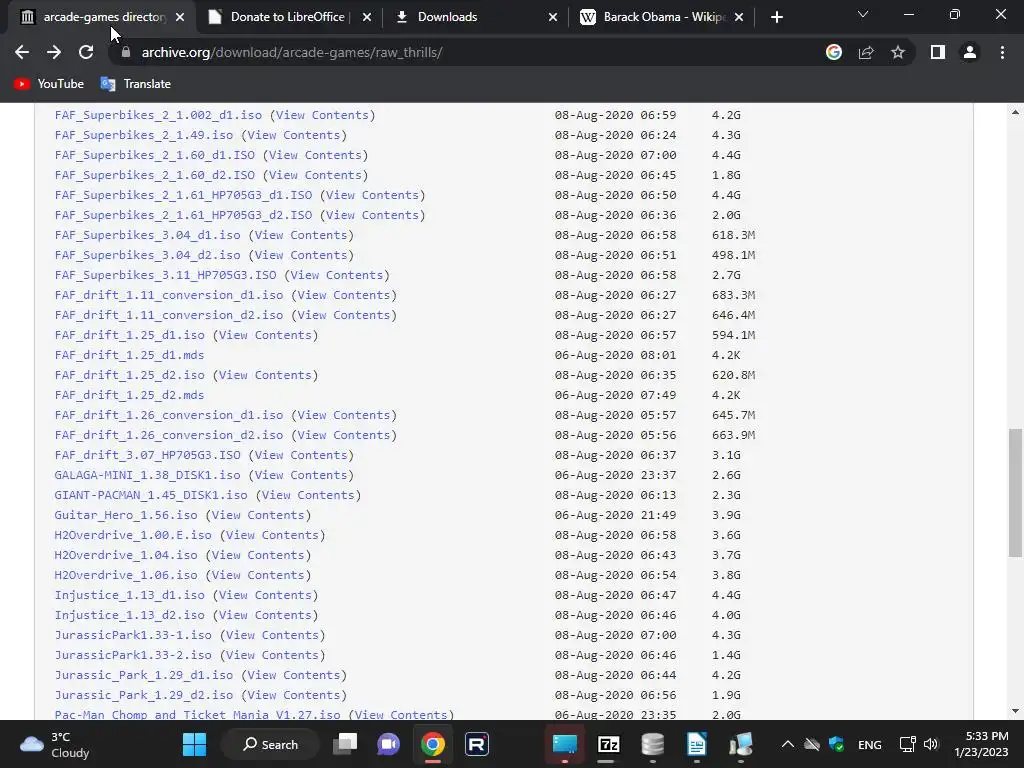Open the database app on taskbar

coord(652,744)
